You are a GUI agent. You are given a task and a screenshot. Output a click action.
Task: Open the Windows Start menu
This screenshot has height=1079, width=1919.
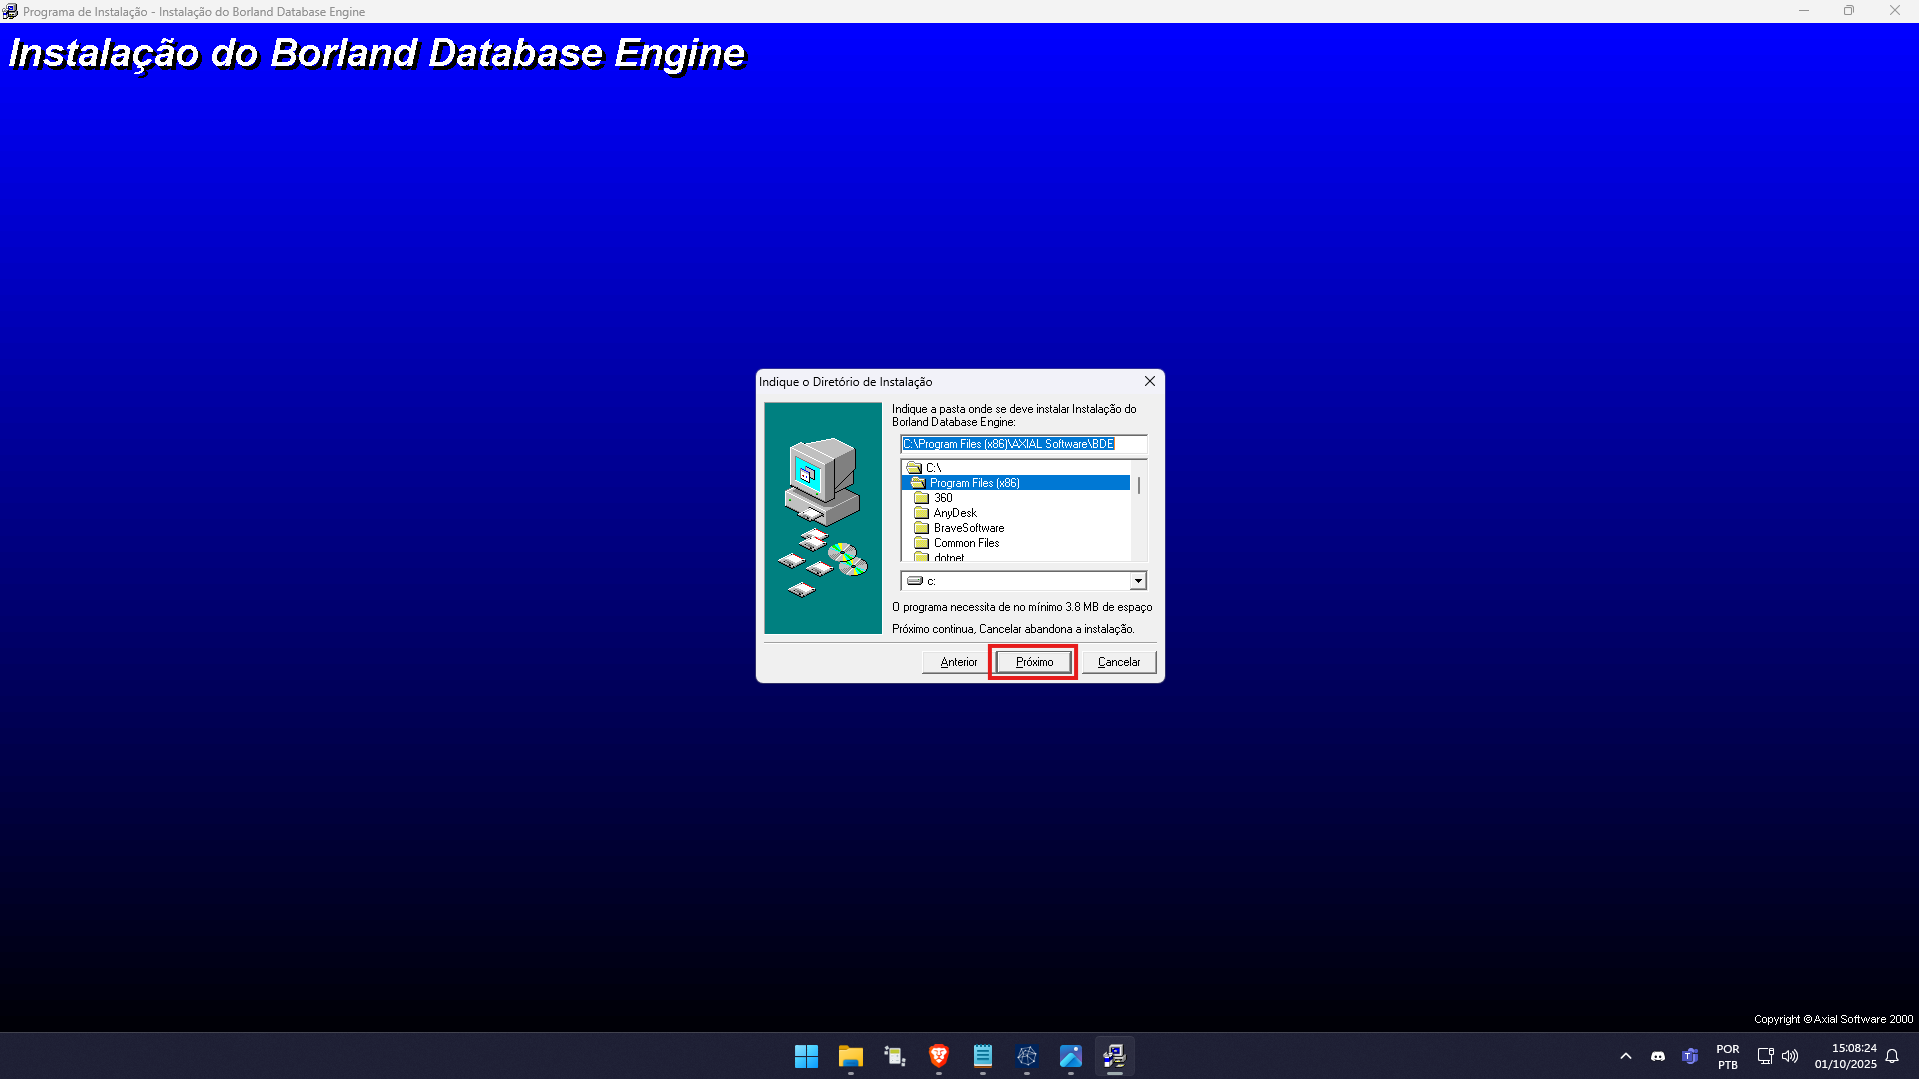coord(806,1056)
